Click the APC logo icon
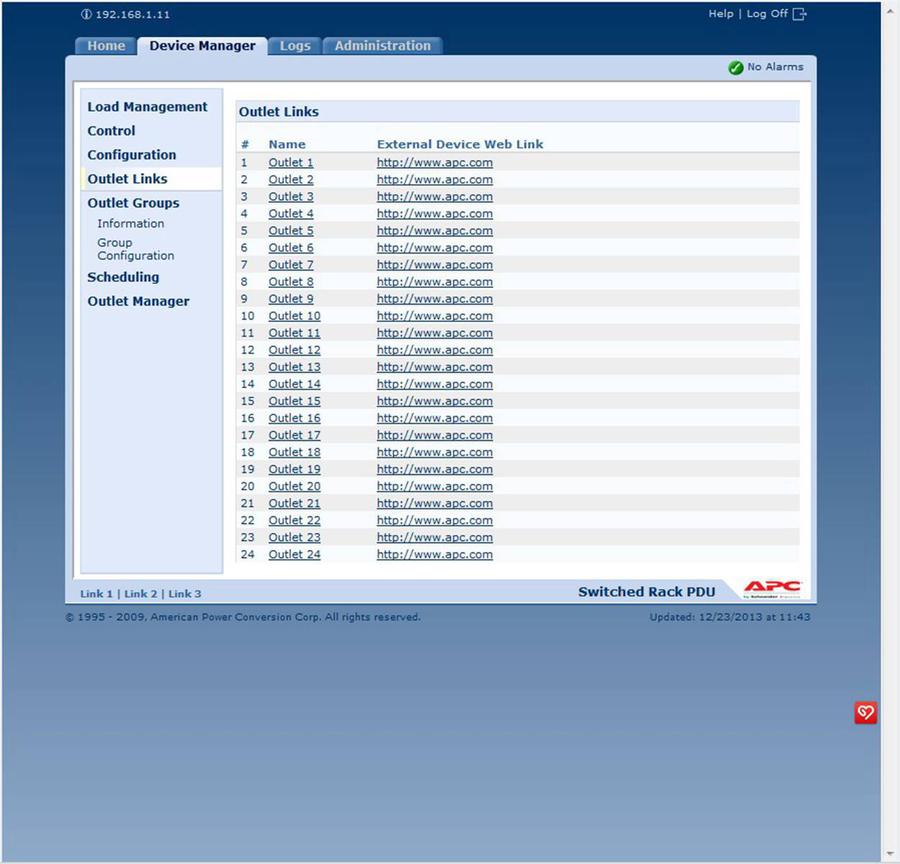 point(772,588)
